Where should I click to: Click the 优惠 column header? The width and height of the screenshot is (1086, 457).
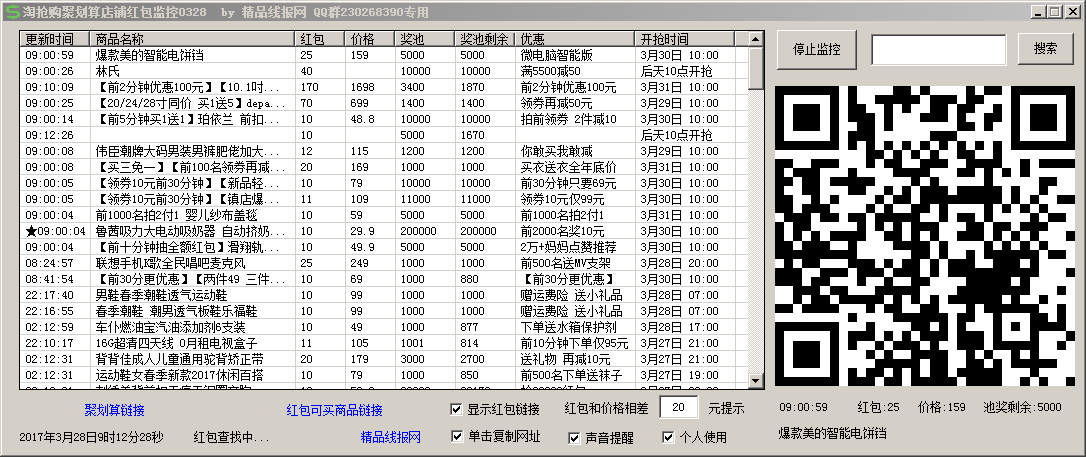coord(575,39)
